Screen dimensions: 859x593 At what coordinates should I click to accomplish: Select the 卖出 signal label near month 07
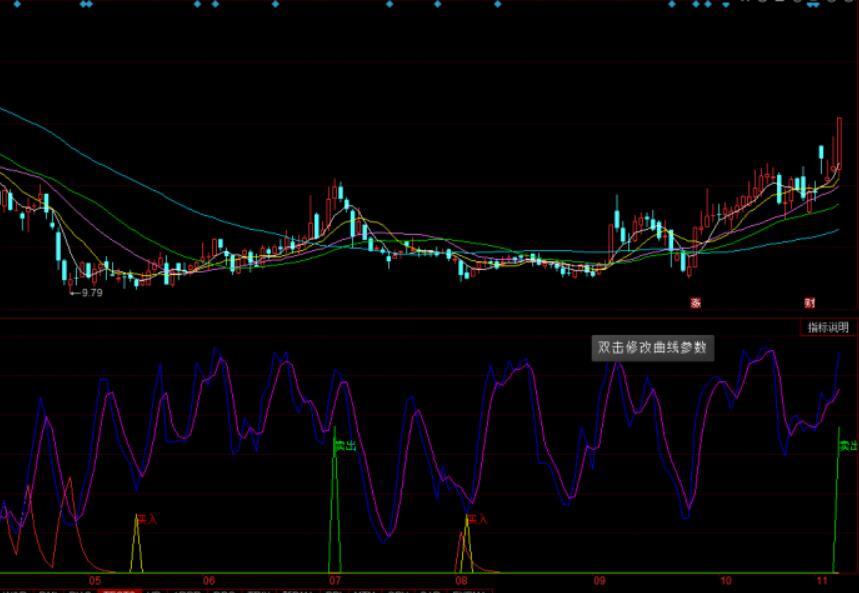pyautogui.click(x=345, y=445)
